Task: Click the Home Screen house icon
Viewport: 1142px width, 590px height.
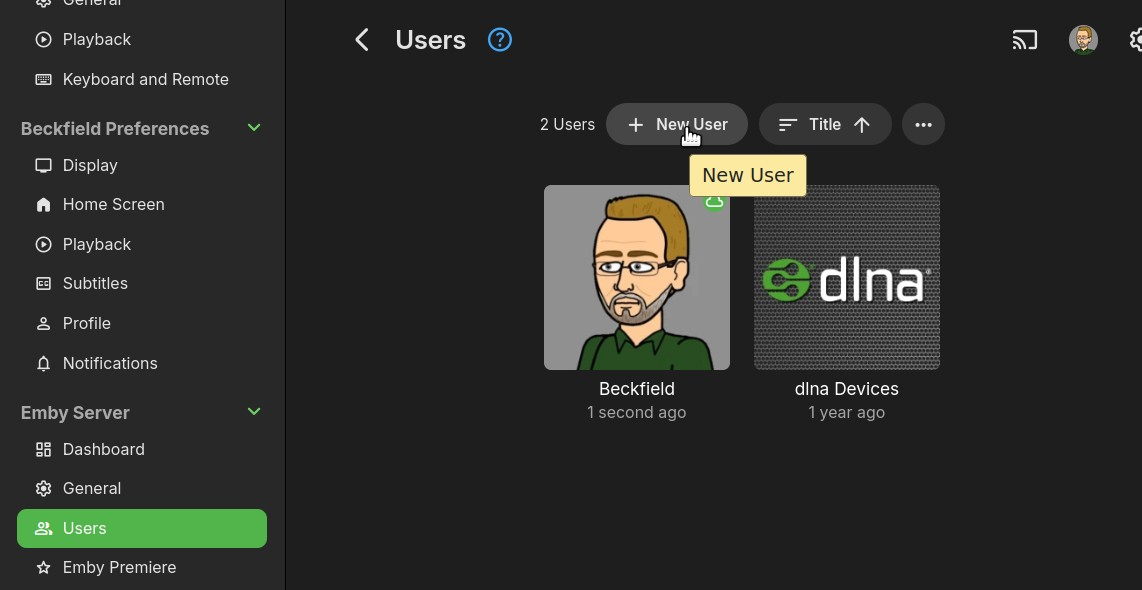Action: [44, 205]
